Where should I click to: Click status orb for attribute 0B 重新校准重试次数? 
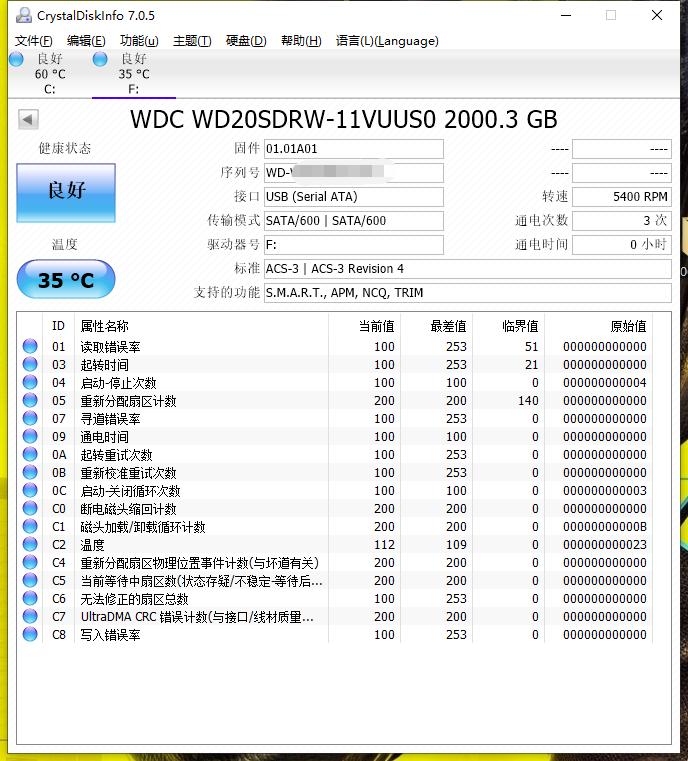30,472
